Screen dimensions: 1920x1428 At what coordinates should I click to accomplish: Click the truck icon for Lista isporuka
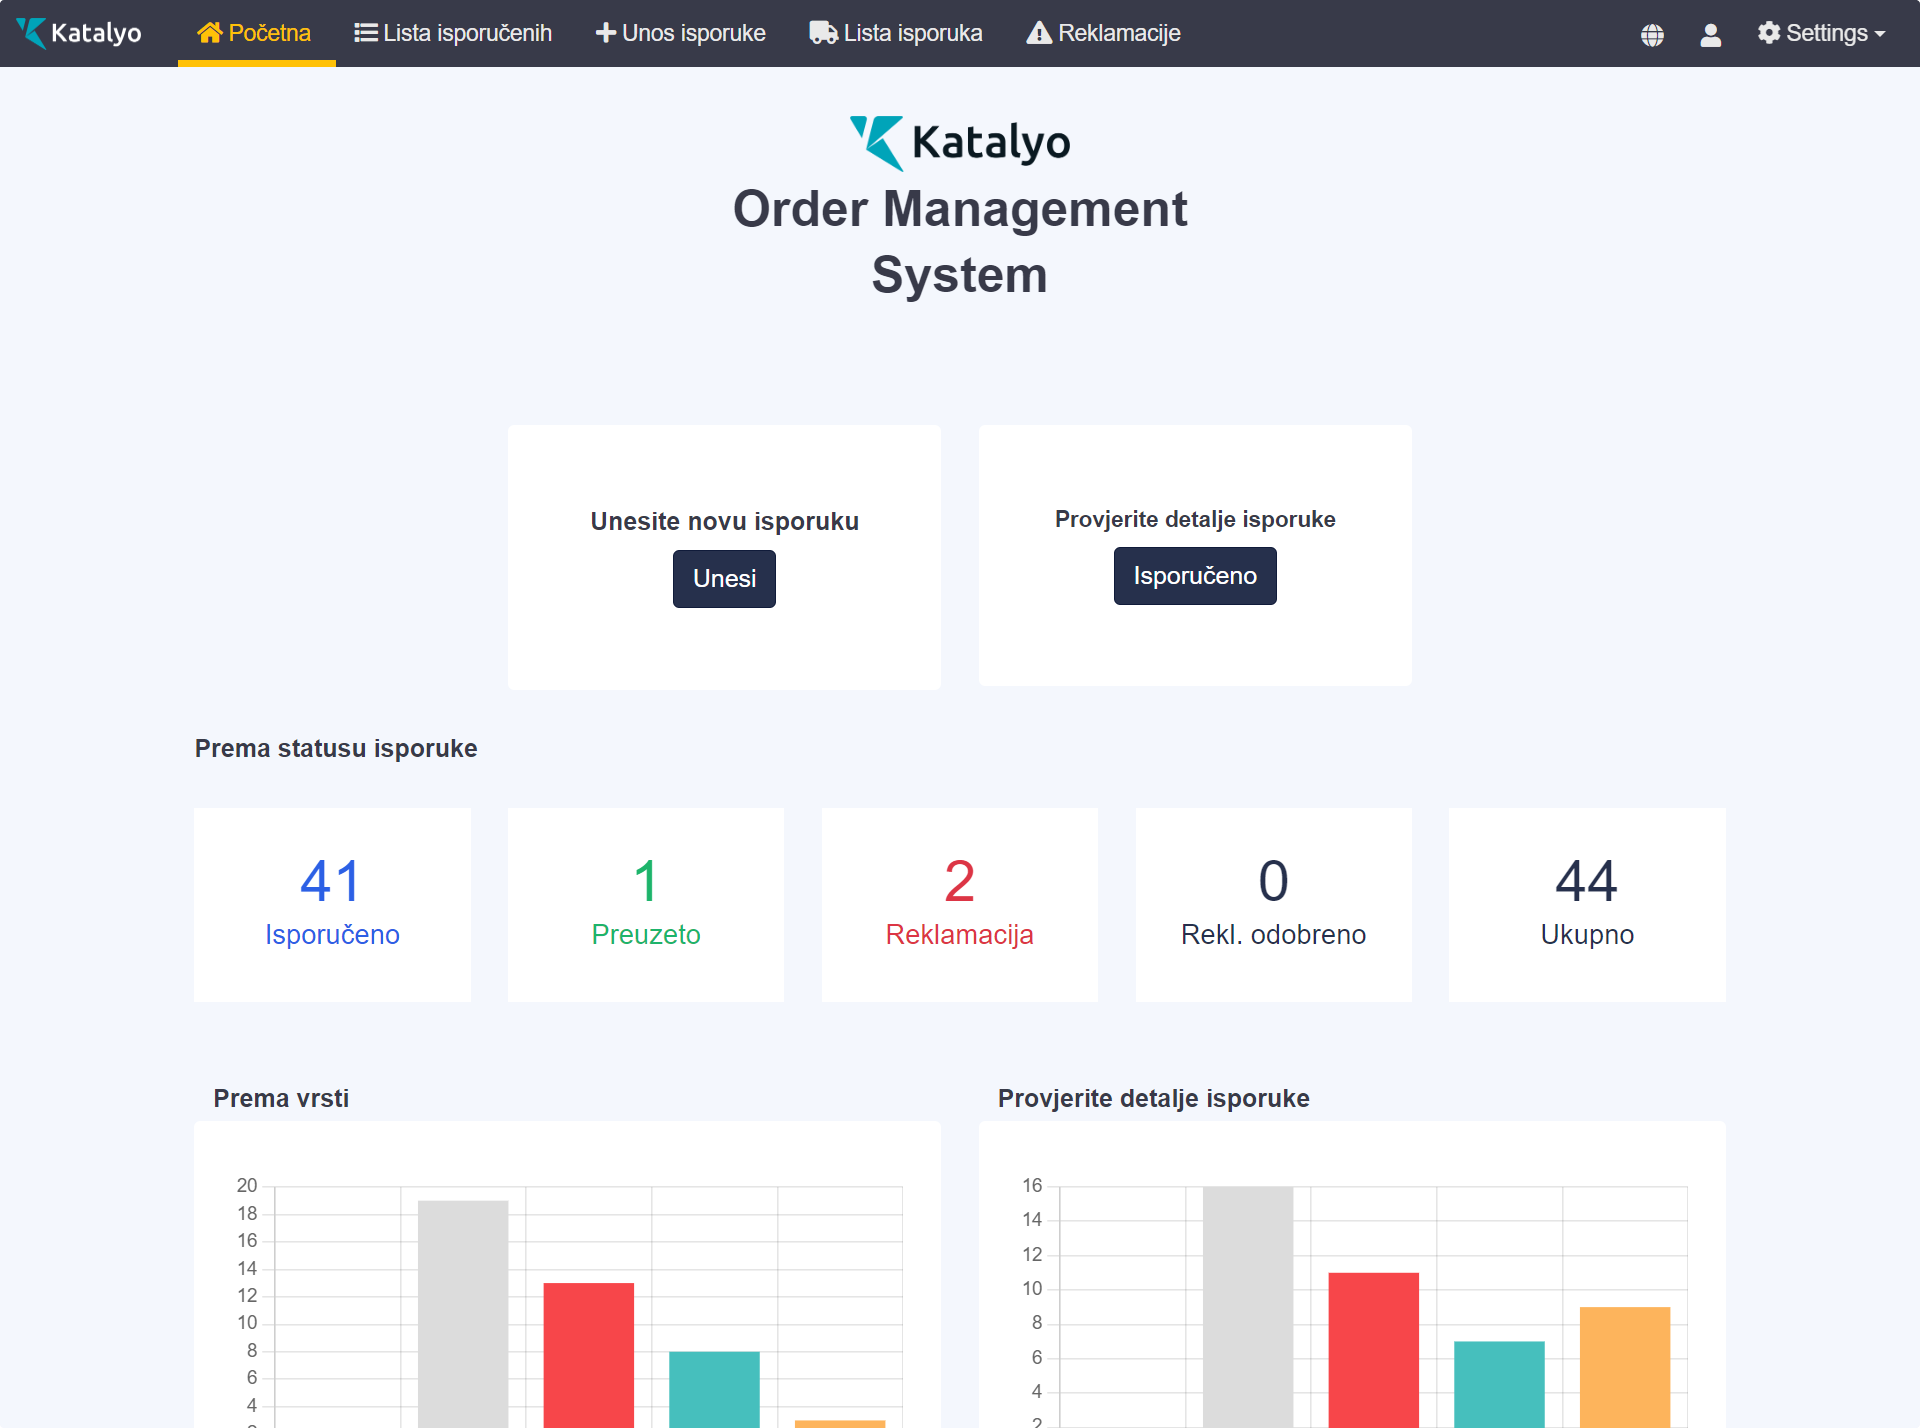pos(823,33)
